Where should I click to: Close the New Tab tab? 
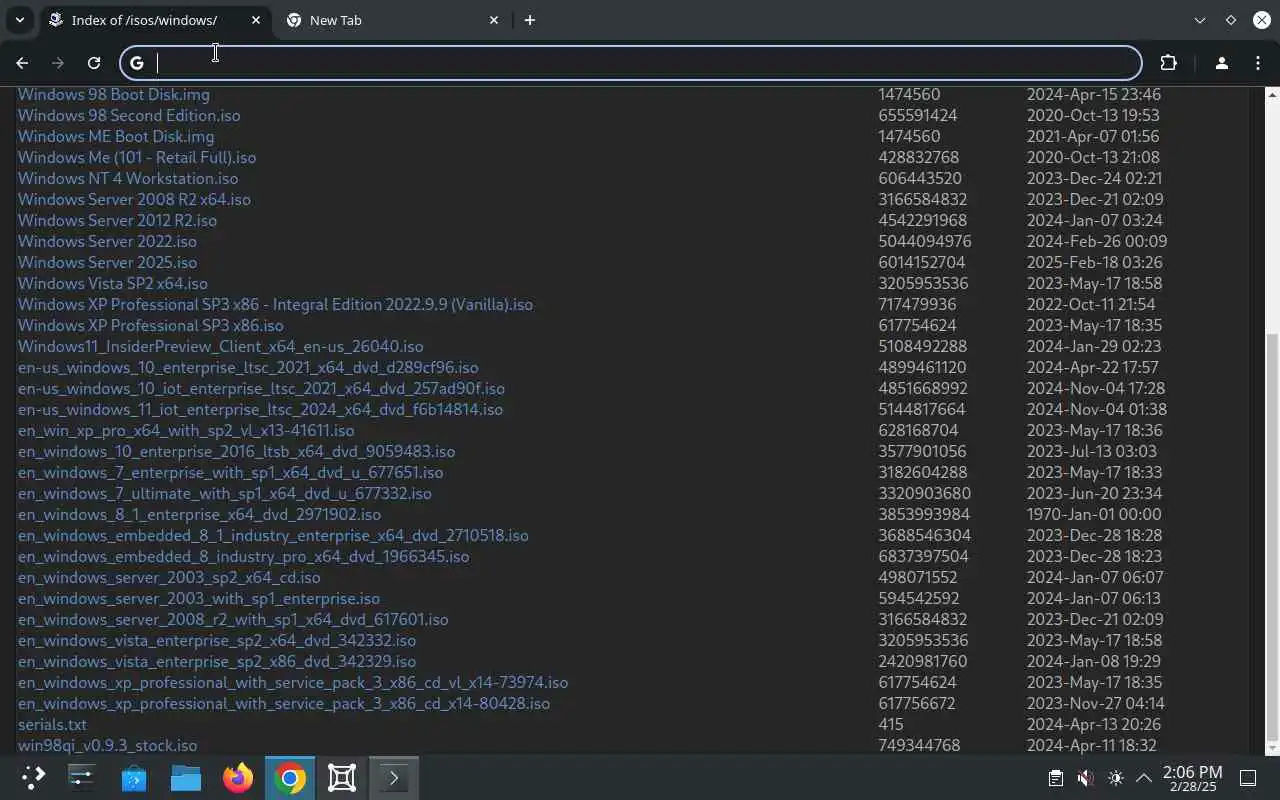click(494, 20)
